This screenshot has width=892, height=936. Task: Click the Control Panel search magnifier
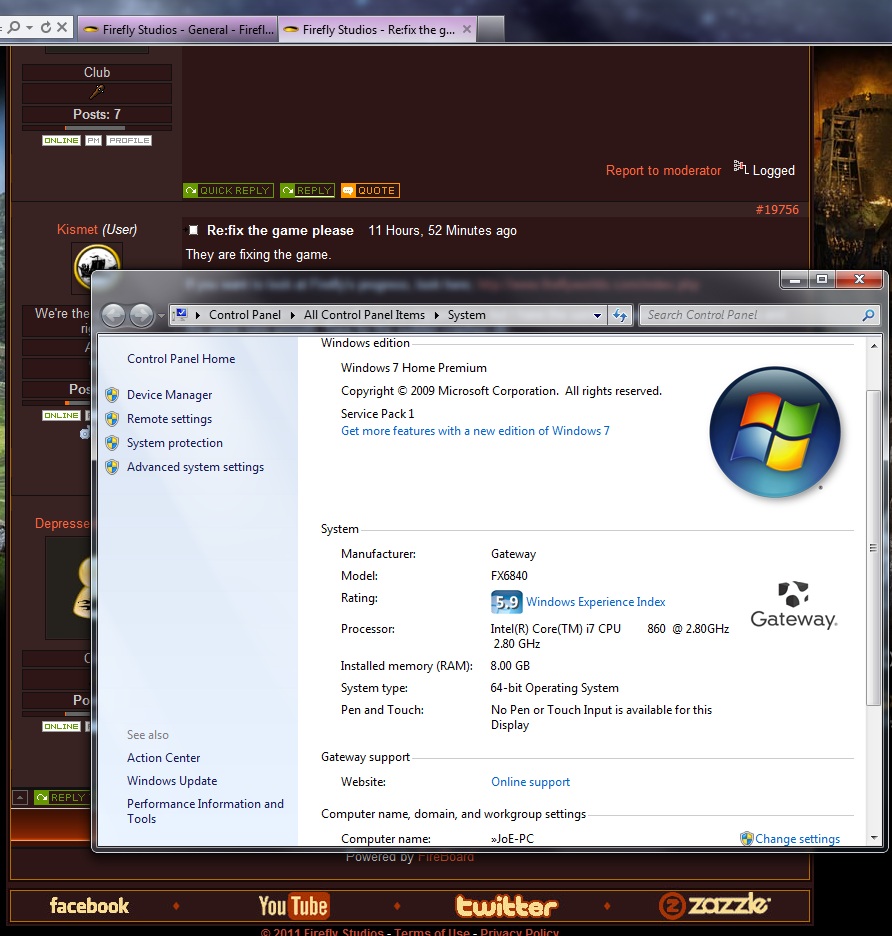[869, 315]
